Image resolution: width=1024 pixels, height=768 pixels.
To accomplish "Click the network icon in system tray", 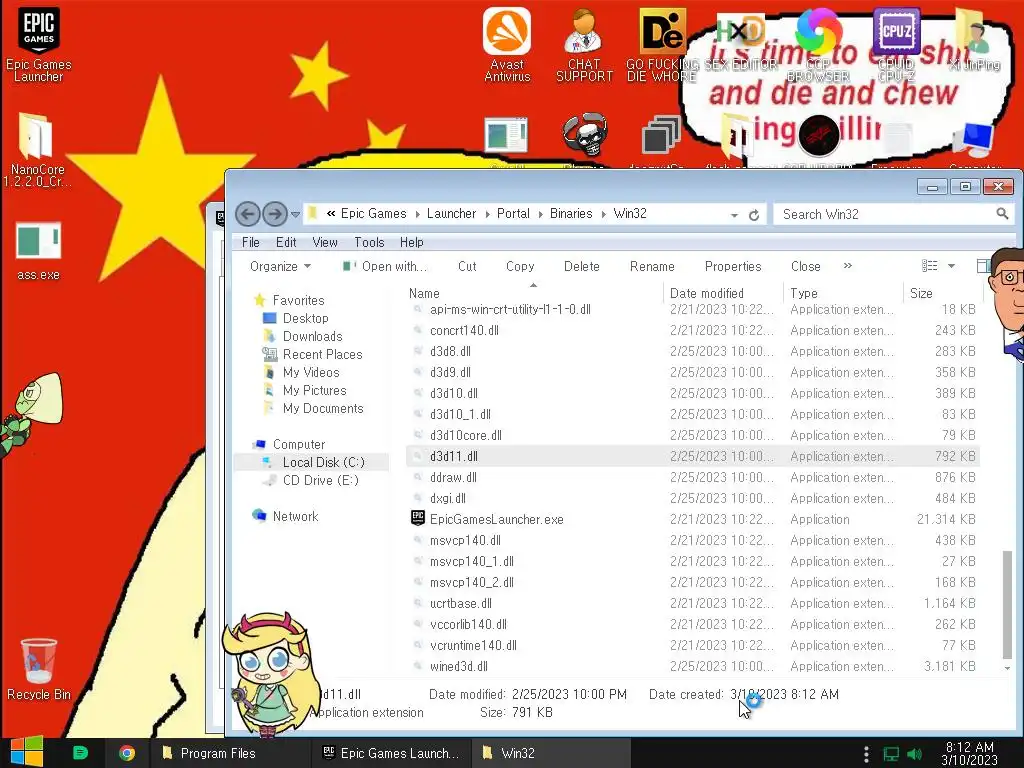I will pyautogui.click(x=891, y=754).
